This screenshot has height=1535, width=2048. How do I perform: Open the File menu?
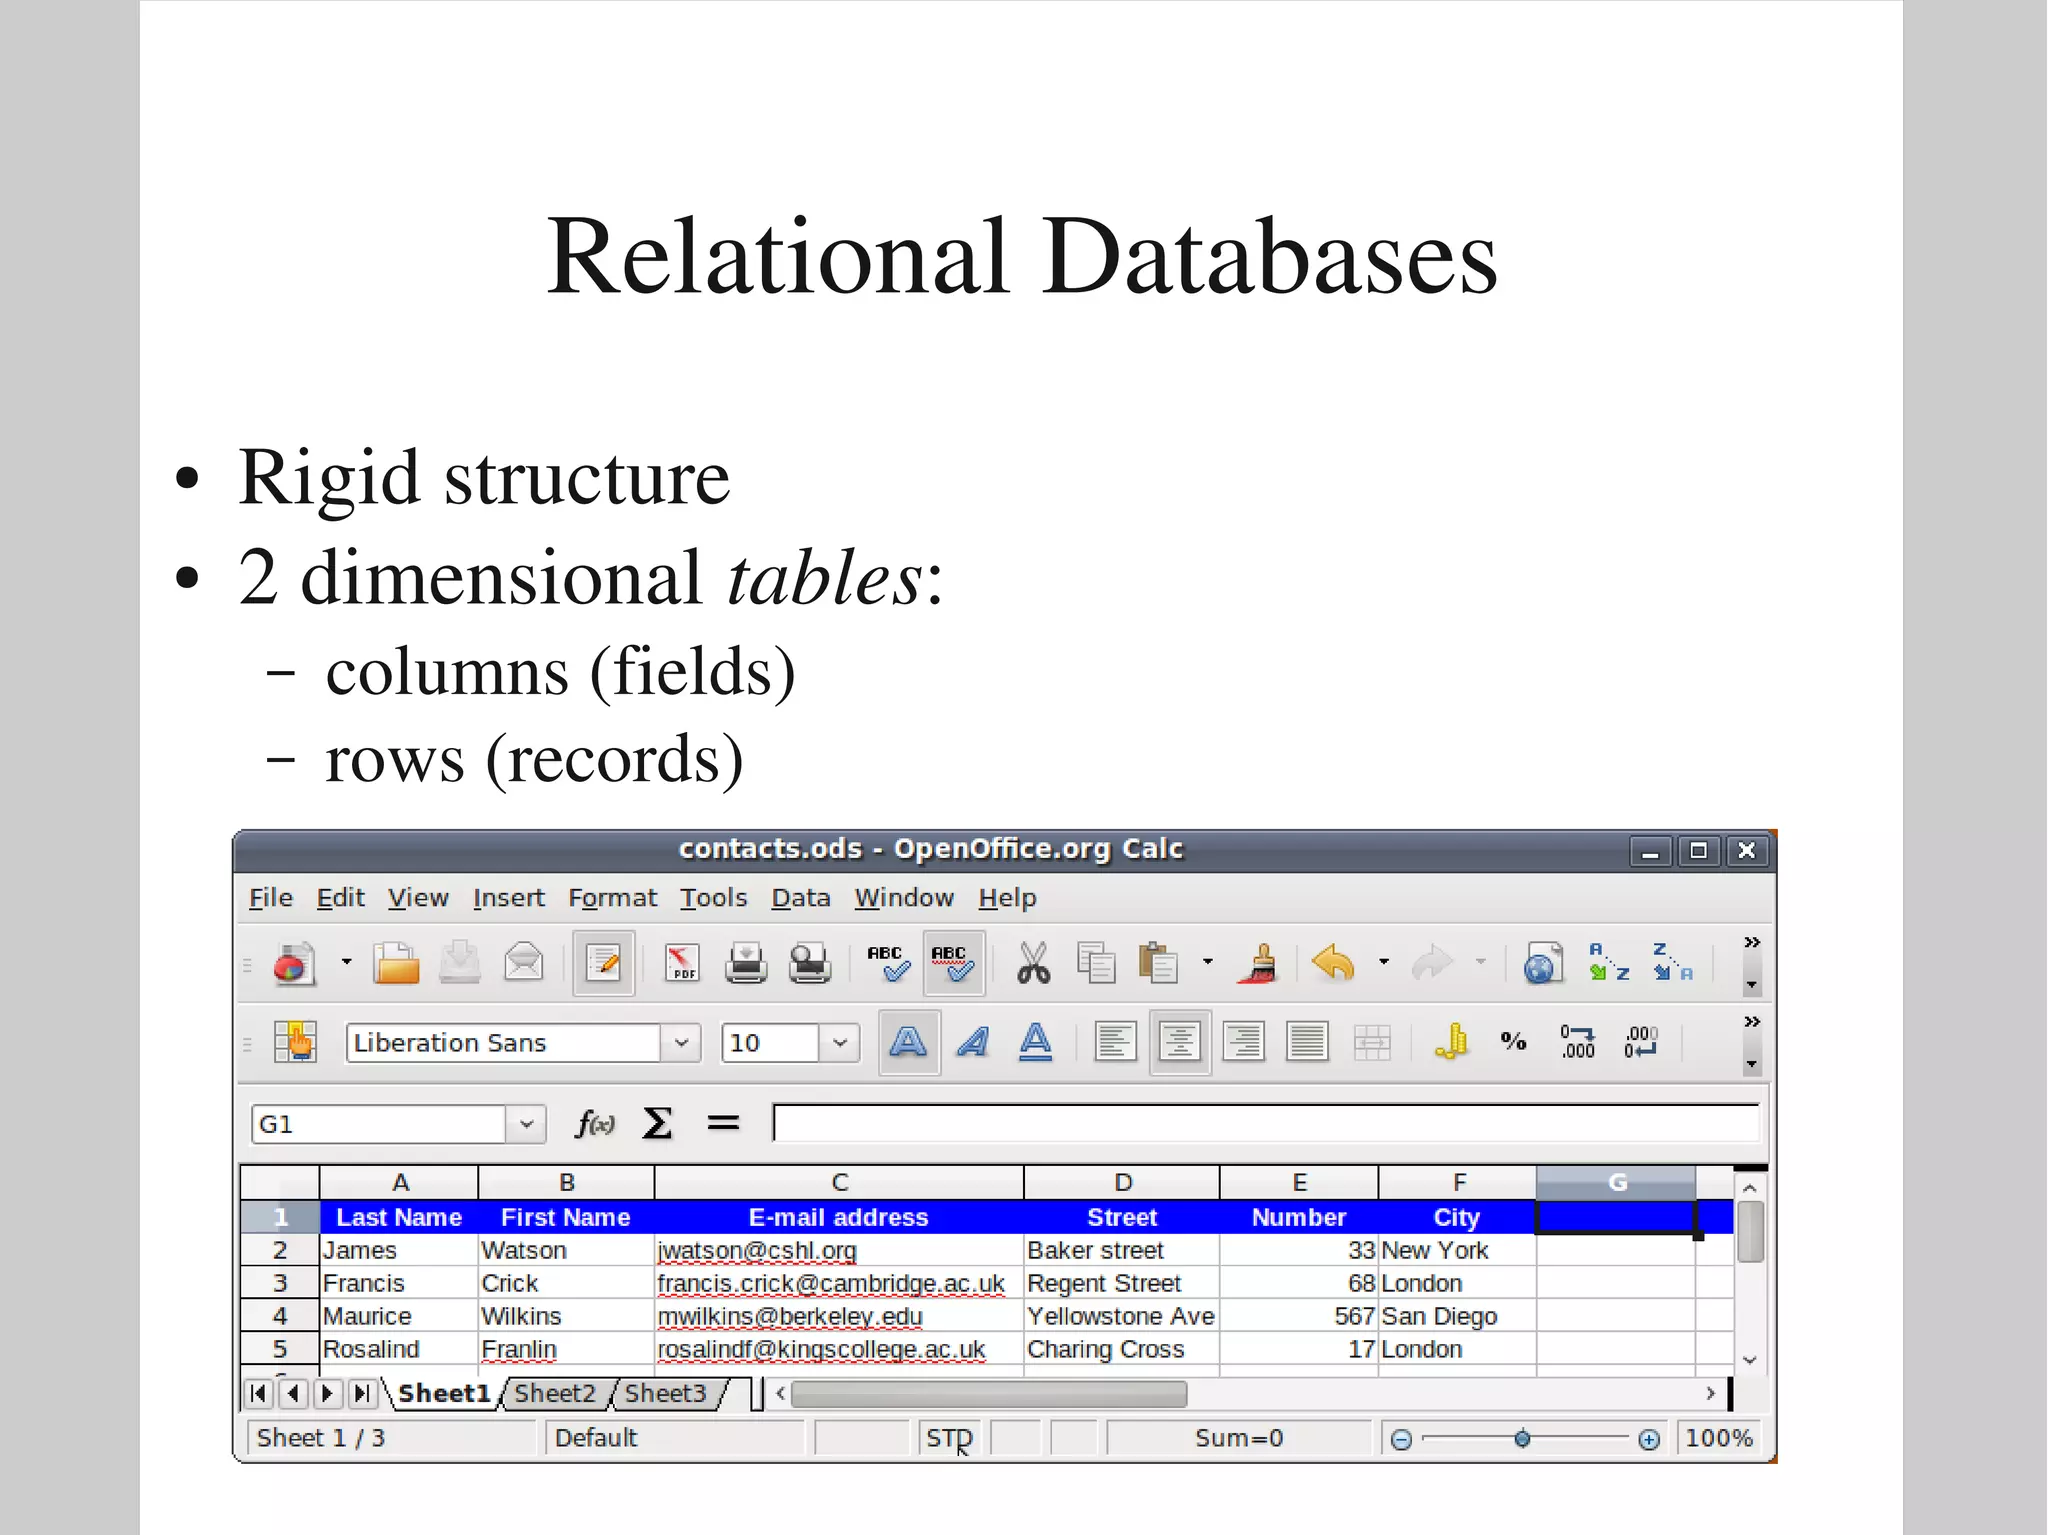(270, 898)
